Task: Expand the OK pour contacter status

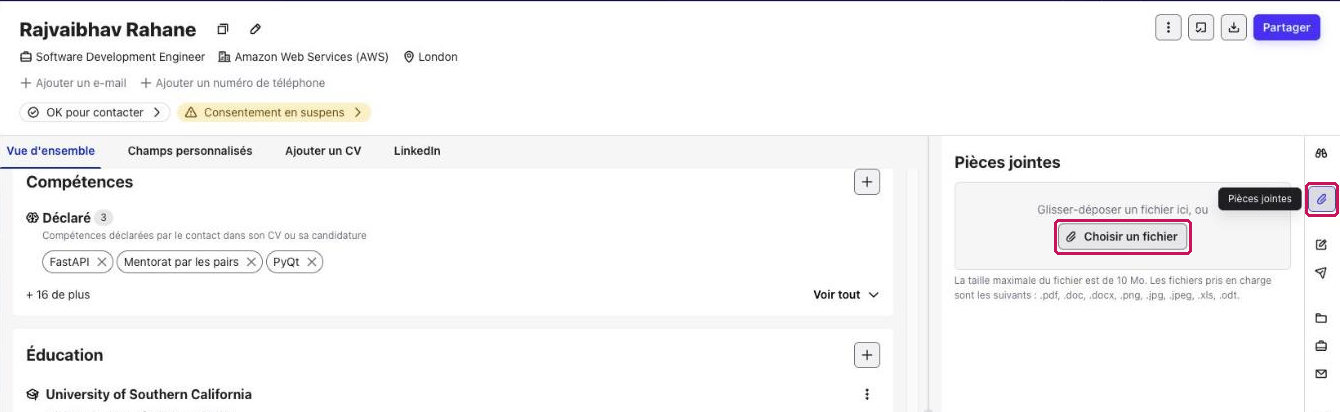Action: pyautogui.click(x=95, y=113)
